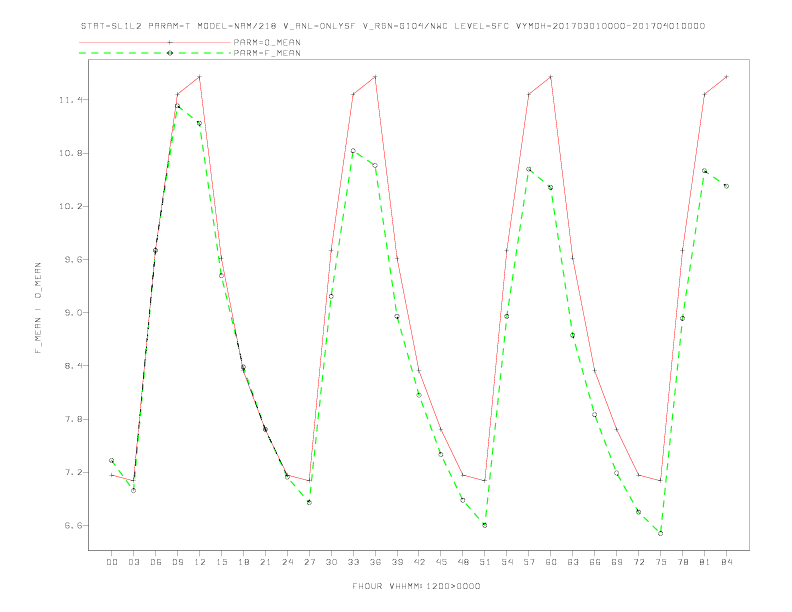The image size is (792, 612).
Task: Click x-axis tick label 63
Action: tap(573, 562)
